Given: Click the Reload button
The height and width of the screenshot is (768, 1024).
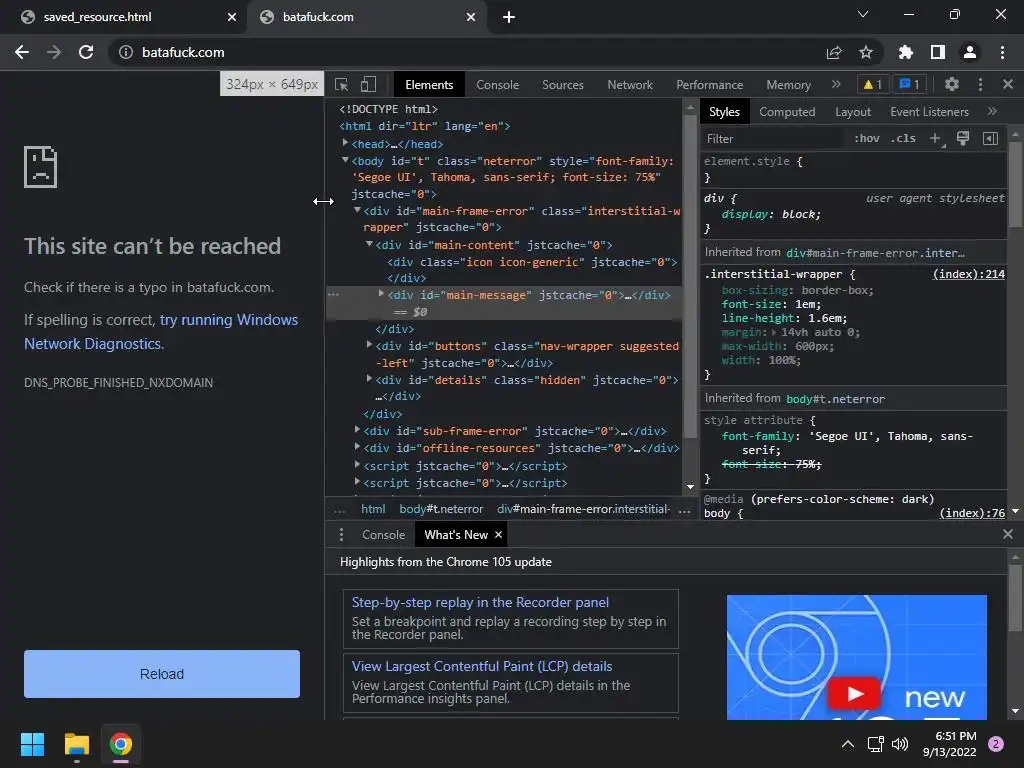Looking at the screenshot, I should click(x=162, y=674).
